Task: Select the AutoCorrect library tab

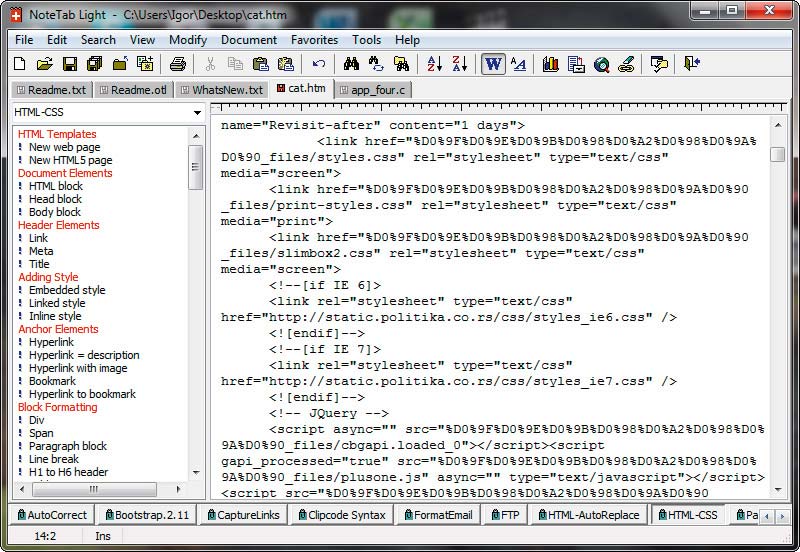Action: pyautogui.click(x=52, y=515)
